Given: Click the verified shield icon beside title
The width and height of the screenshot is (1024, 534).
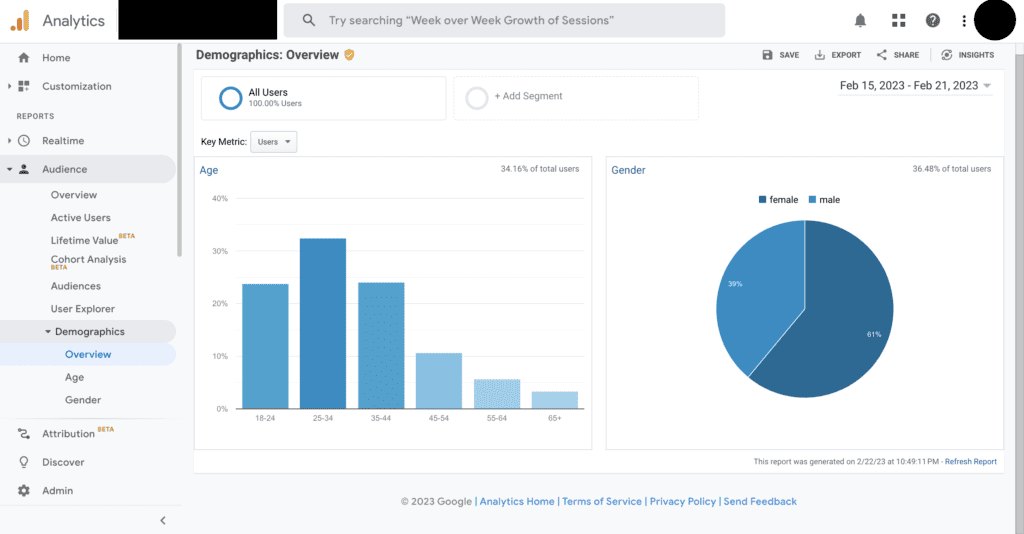Looking at the screenshot, I should (x=349, y=55).
